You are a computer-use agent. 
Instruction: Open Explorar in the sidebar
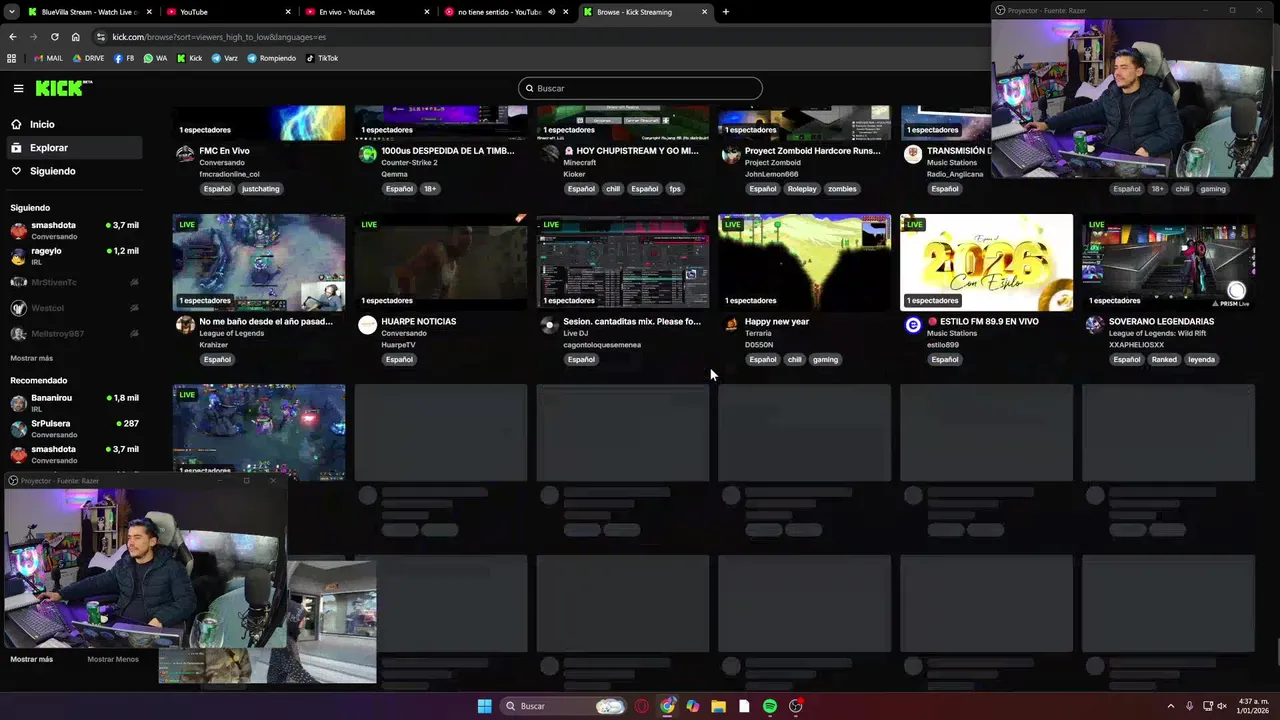pos(72,148)
